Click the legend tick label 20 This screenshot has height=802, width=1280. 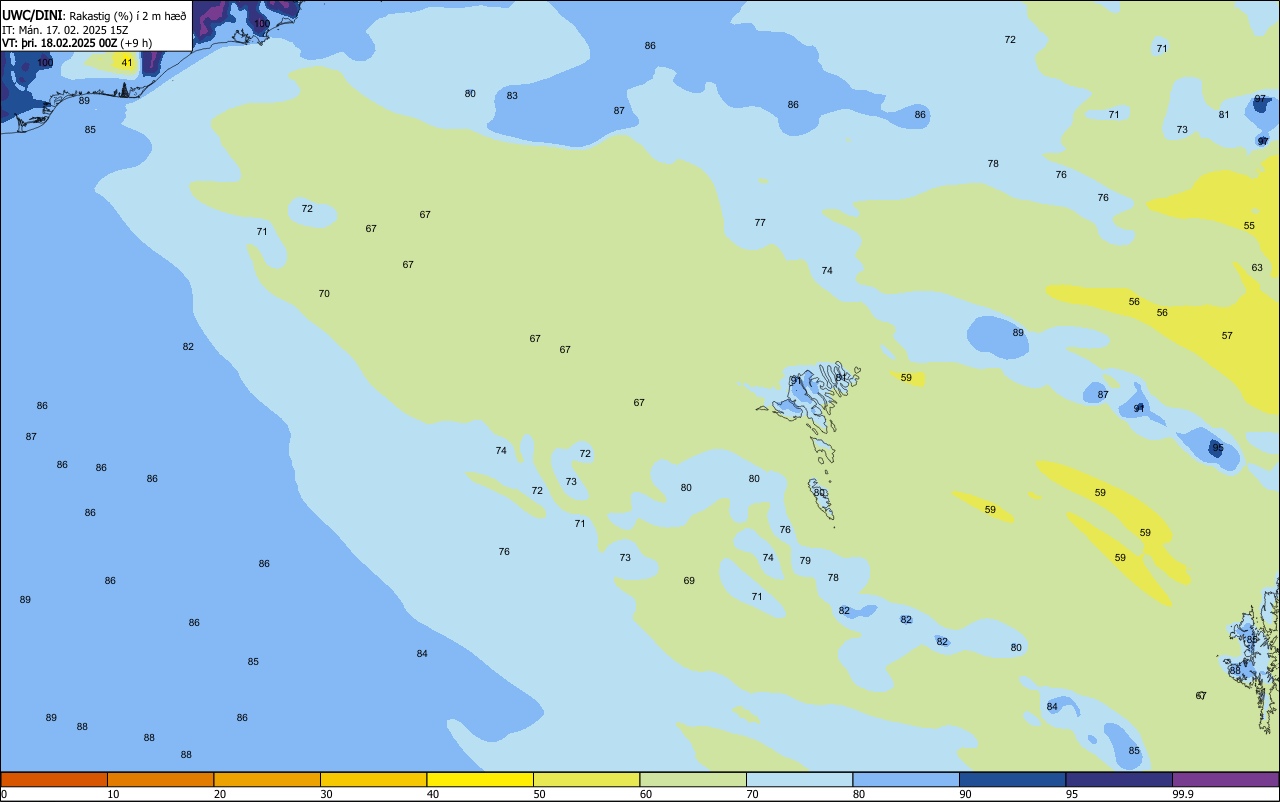(x=220, y=794)
